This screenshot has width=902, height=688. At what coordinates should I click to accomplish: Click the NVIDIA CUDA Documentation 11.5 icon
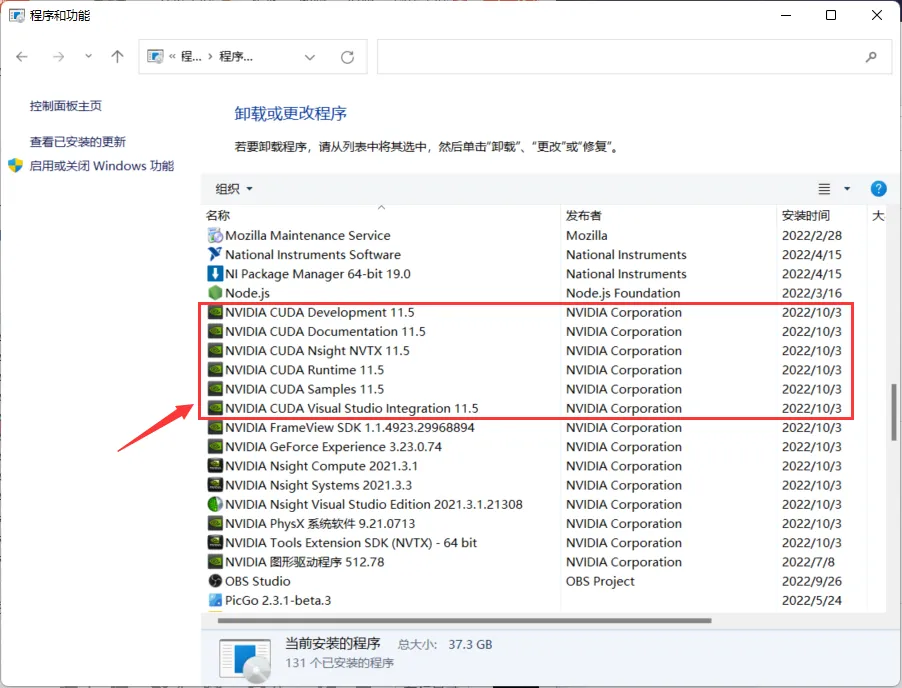(x=215, y=331)
